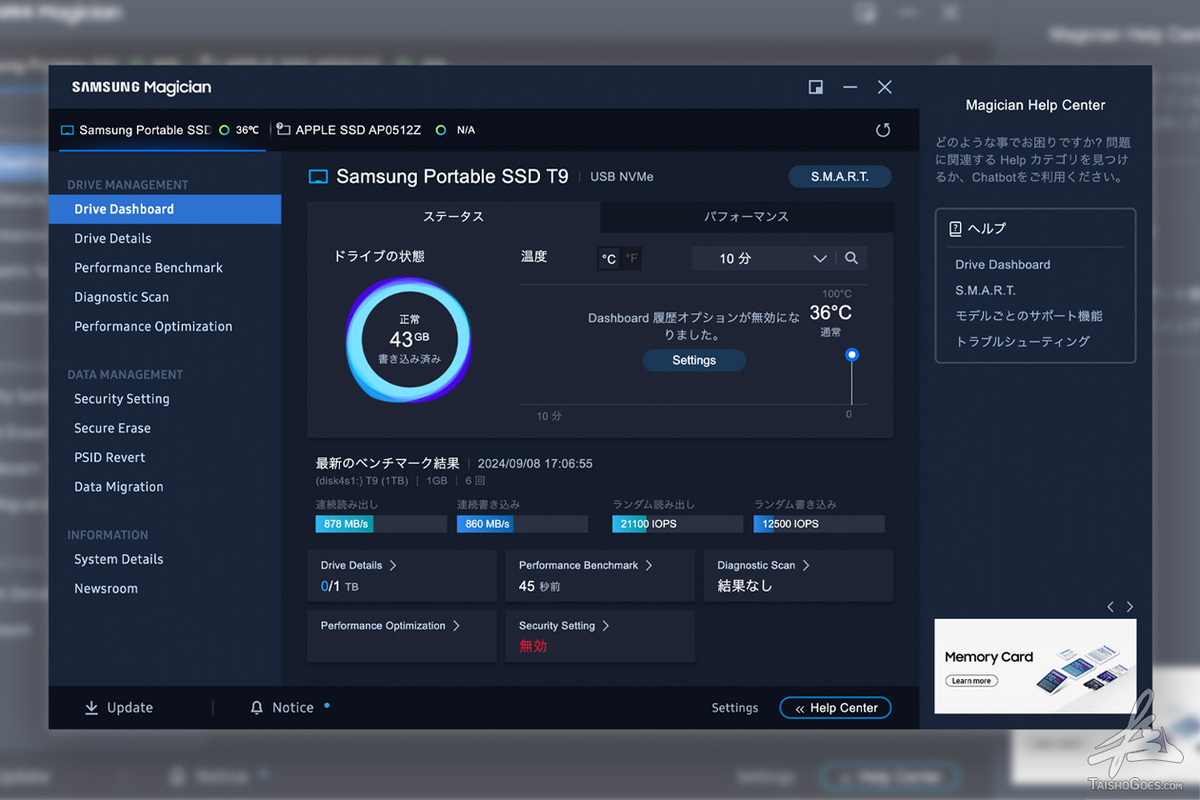Switch temperature unit to °C
1200x800 pixels.
pyautogui.click(x=608, y=259)
